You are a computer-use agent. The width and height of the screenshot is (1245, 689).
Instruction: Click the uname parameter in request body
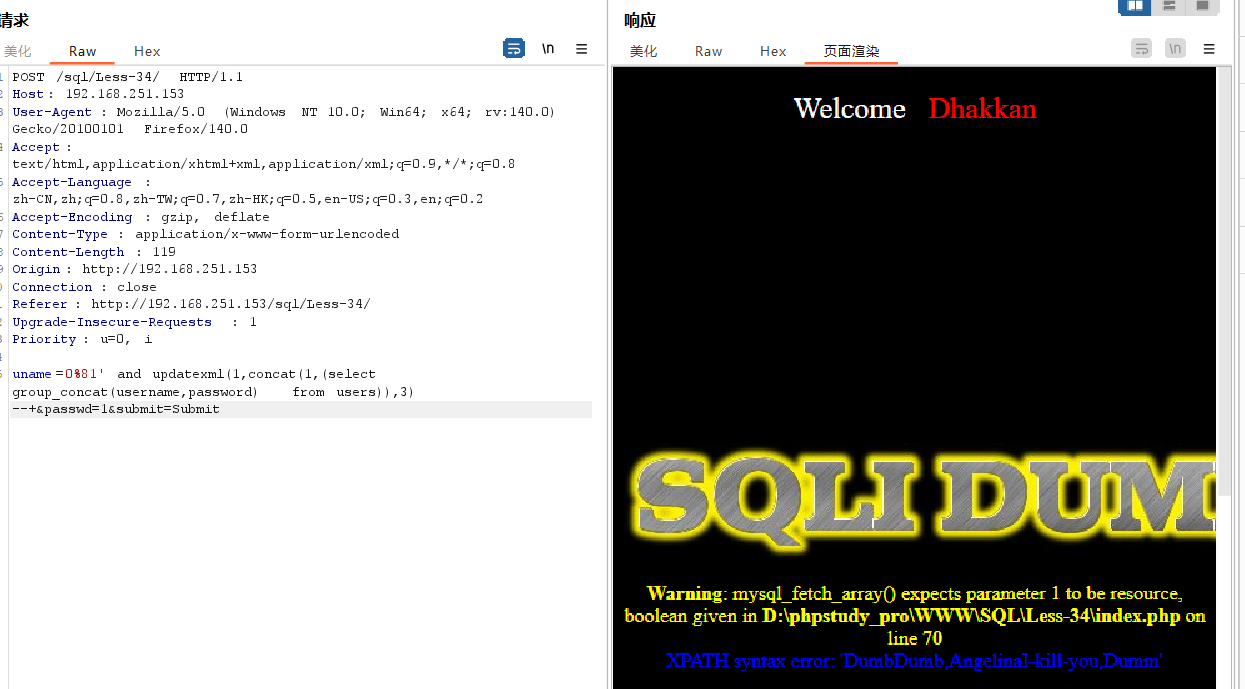[32, 374]
